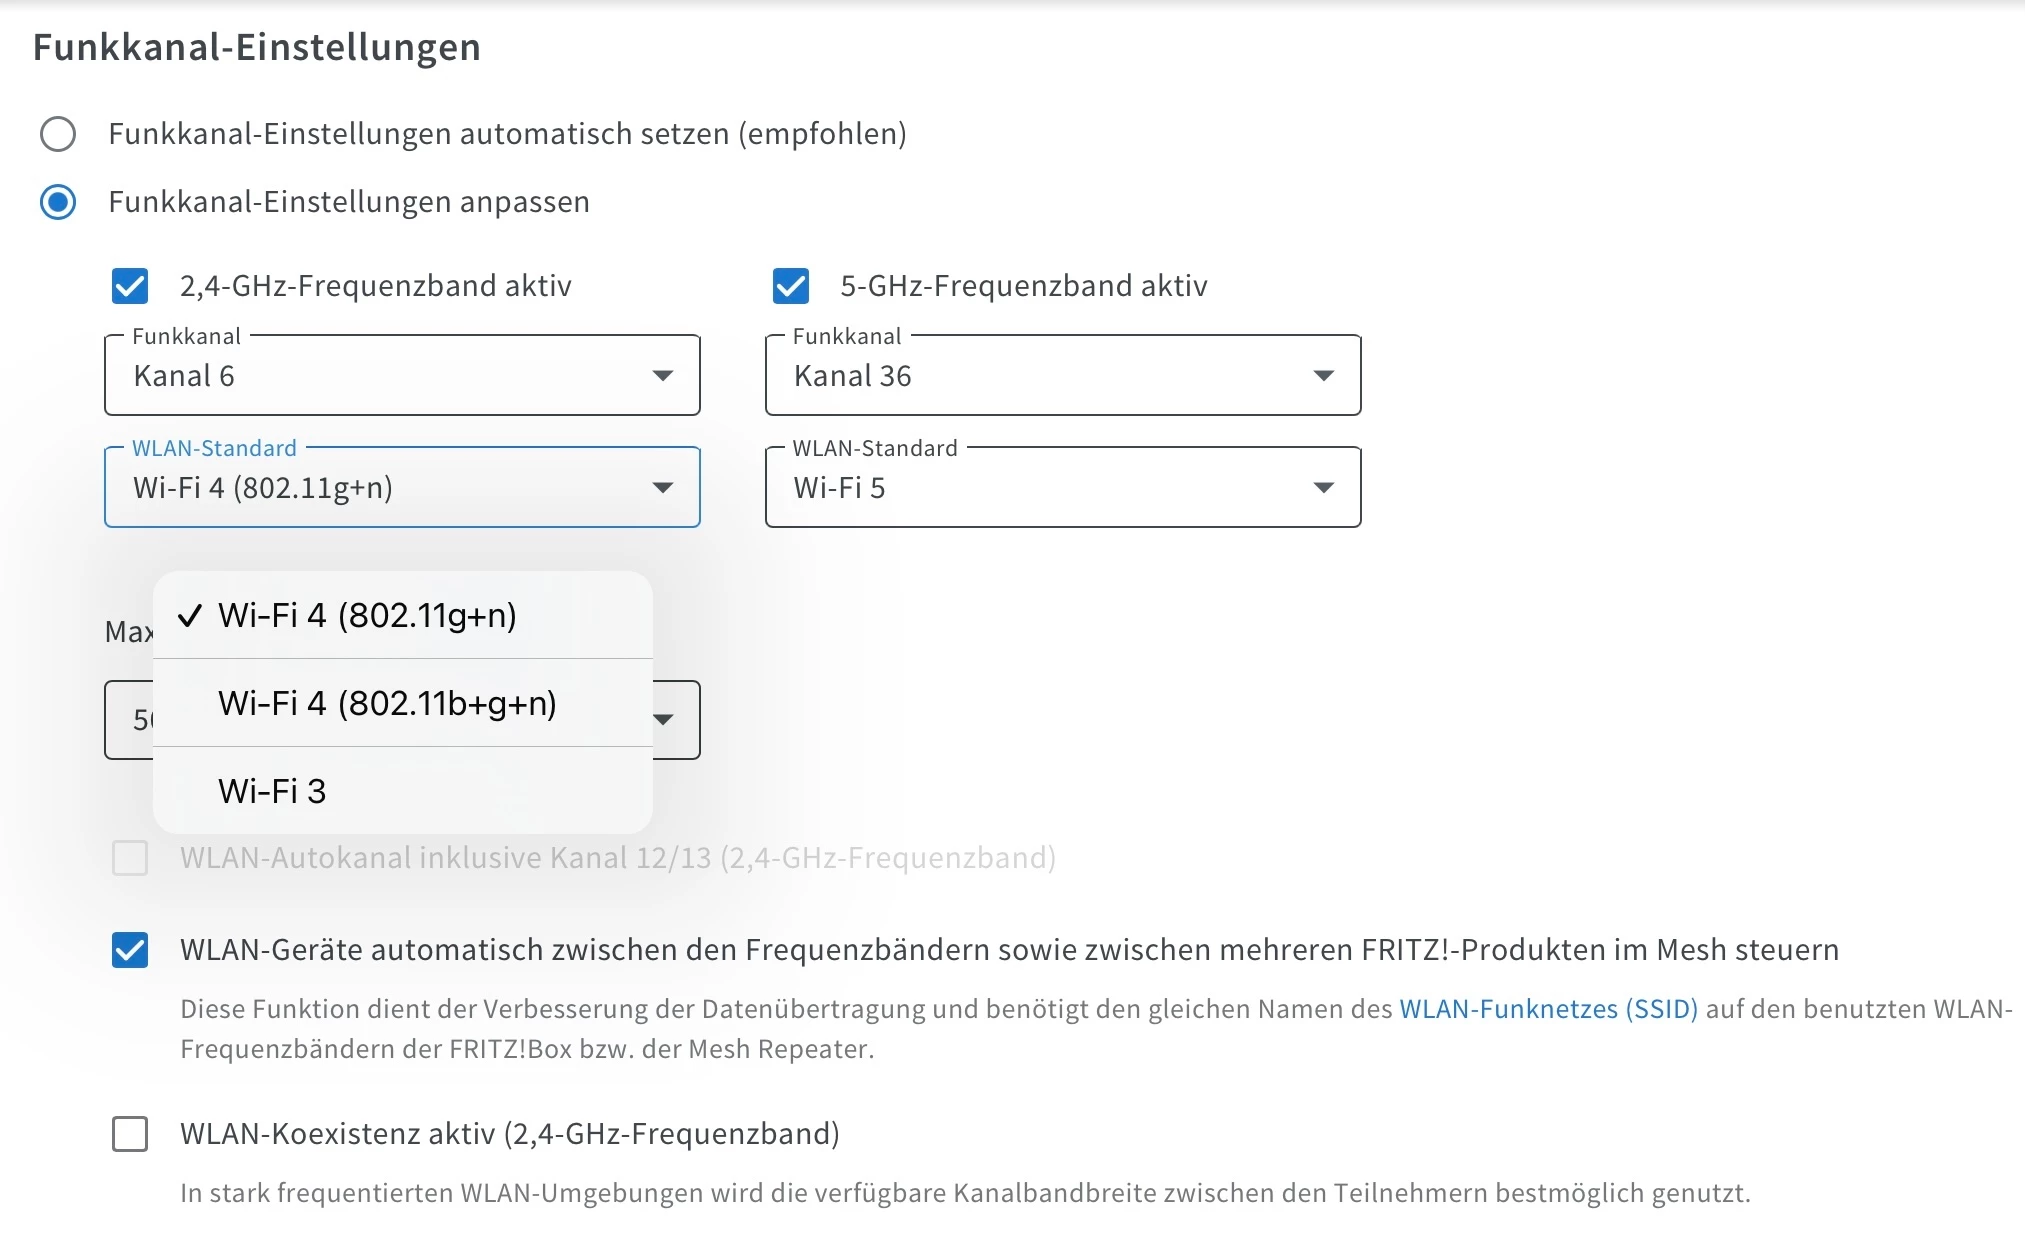The image size is (2025, 1233).
Task: Select automatic Funkkanal-Einstellungen radio button
Action: 58,134
